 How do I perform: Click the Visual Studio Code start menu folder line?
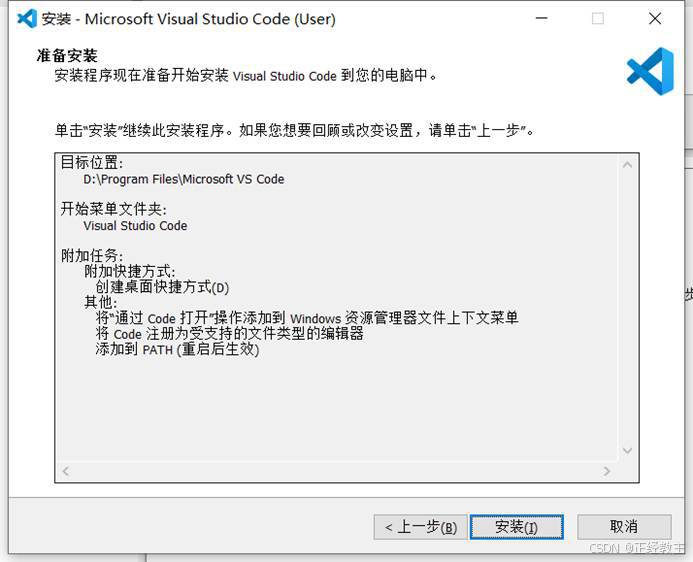point(135,226)
